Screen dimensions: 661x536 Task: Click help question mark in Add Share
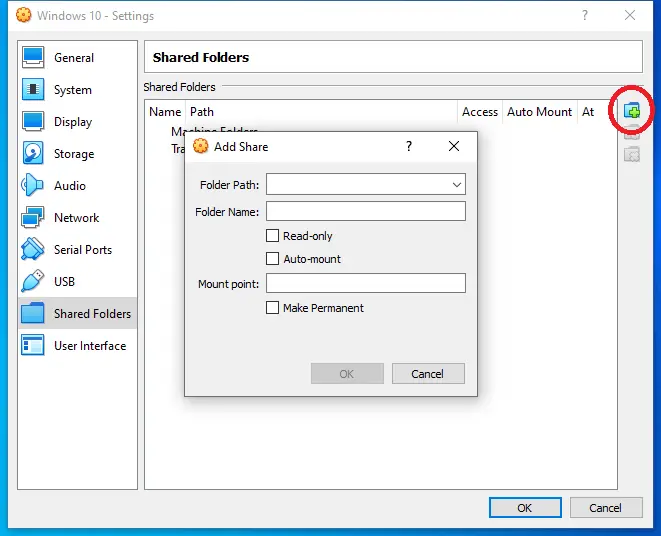coord(408,146)
